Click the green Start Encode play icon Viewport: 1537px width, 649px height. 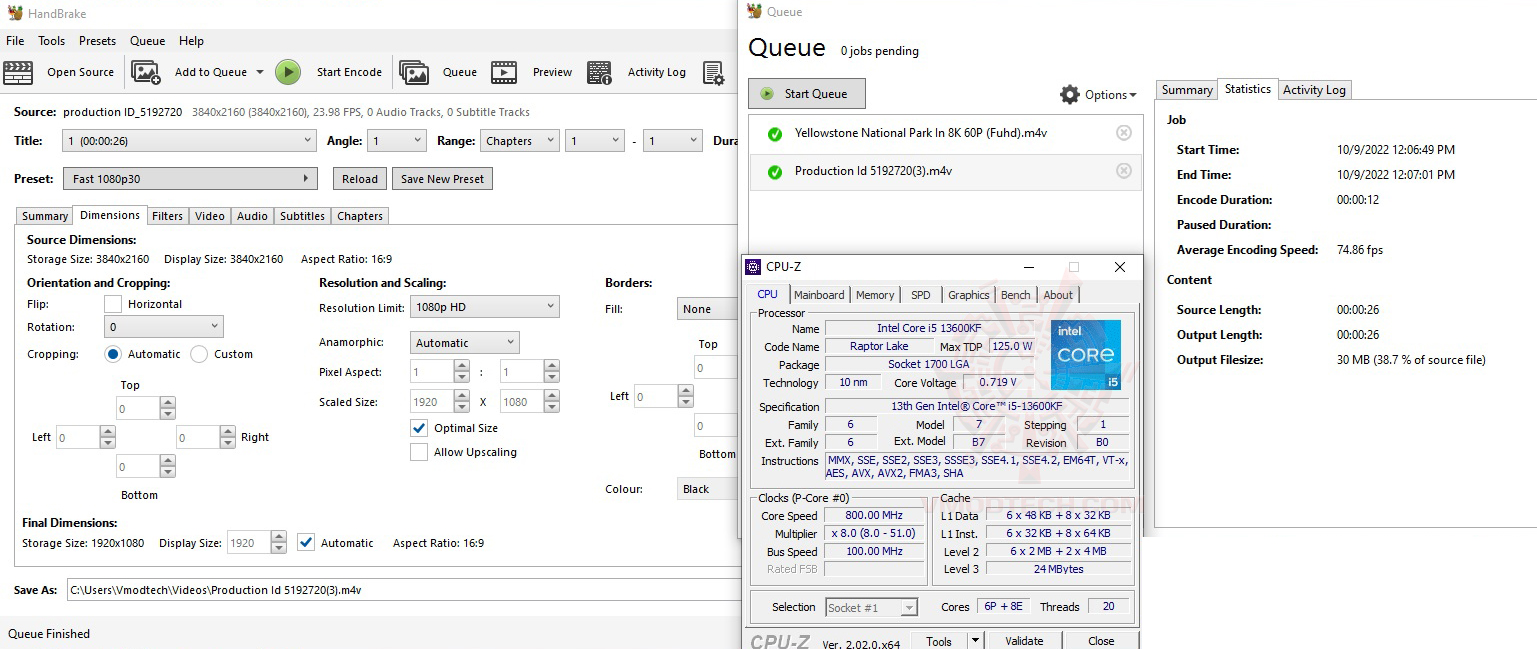coord(288,72)
